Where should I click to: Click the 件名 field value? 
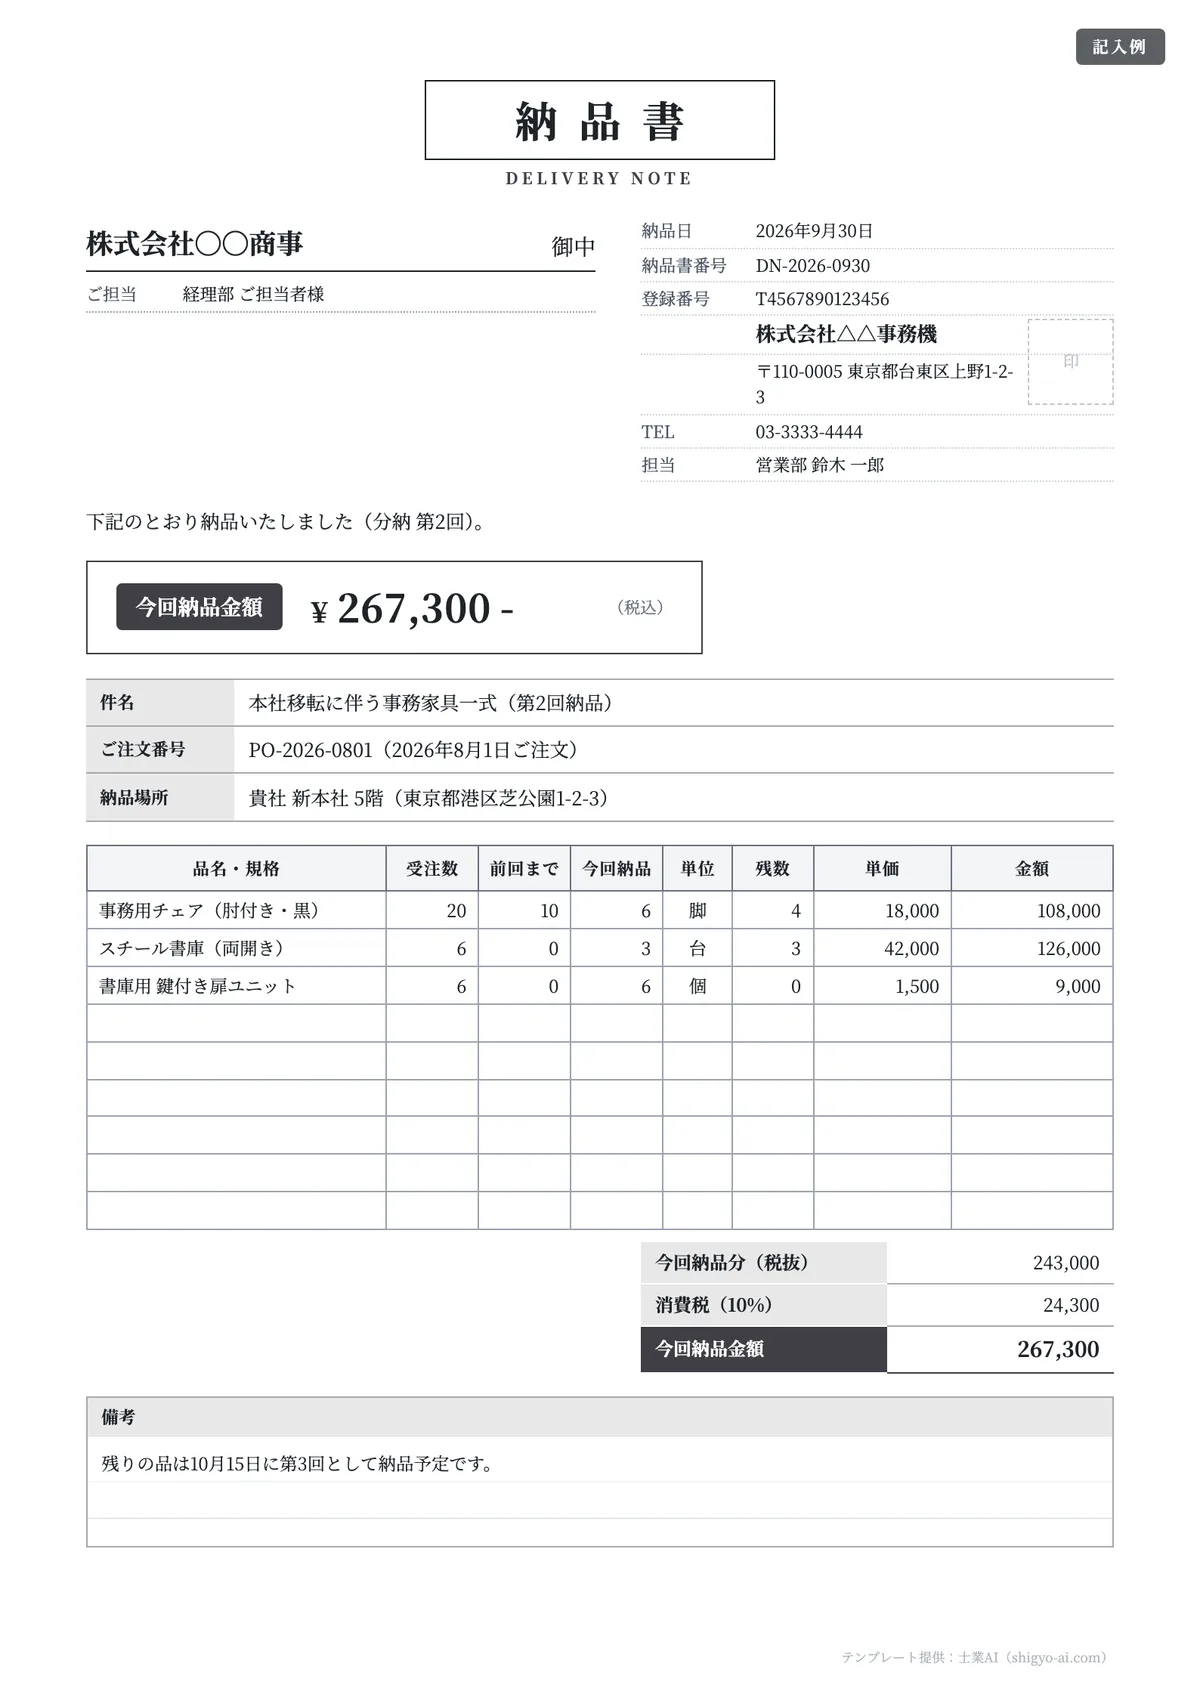(x=431, y=703)
